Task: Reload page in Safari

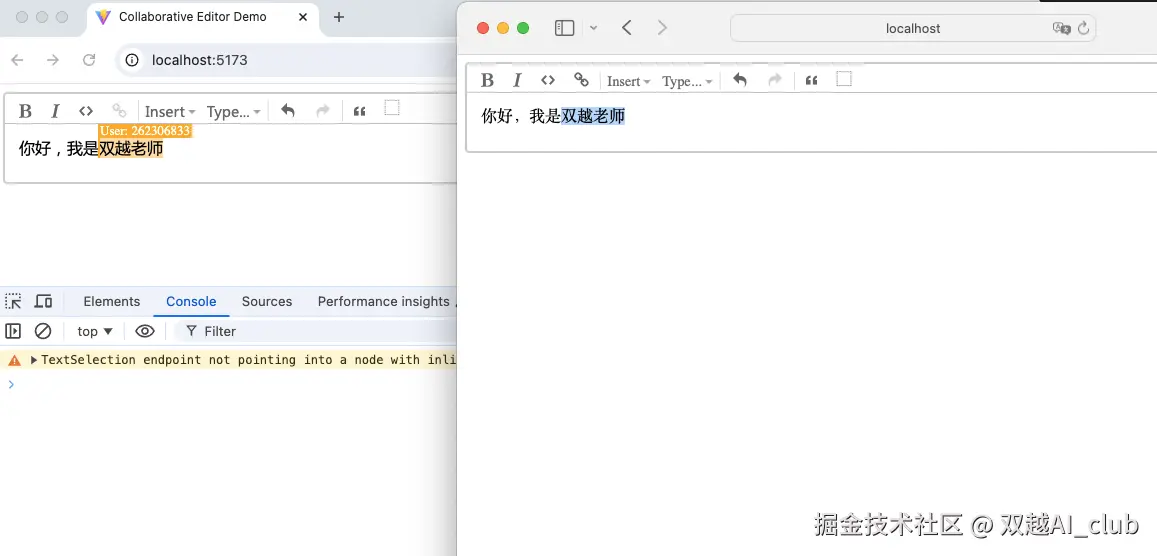Action: 1084,28
